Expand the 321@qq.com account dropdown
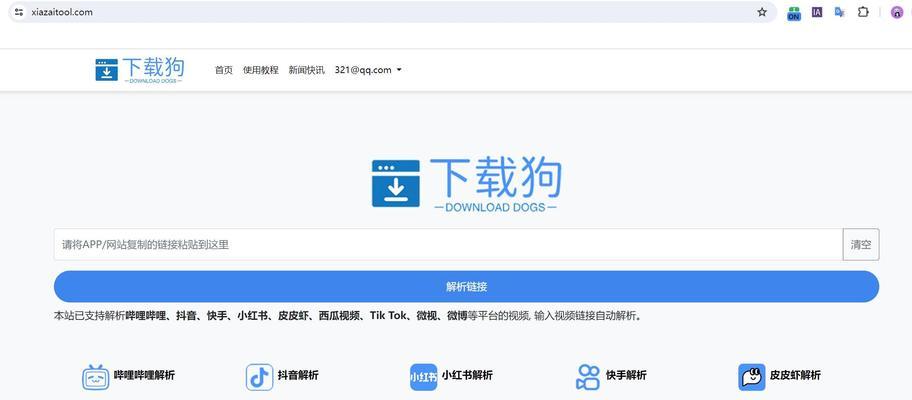The image size is (912, 400). pos(368,70)
